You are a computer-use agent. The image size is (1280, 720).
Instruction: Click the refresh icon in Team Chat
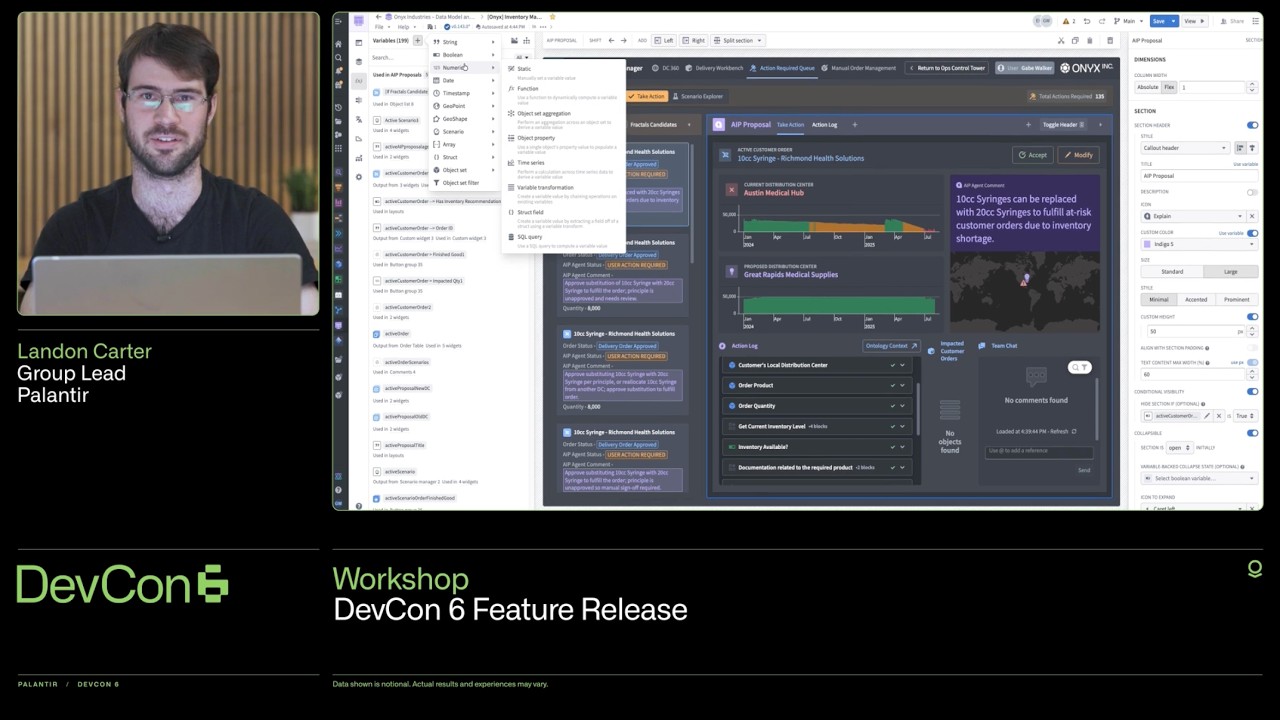point(1074,431)
